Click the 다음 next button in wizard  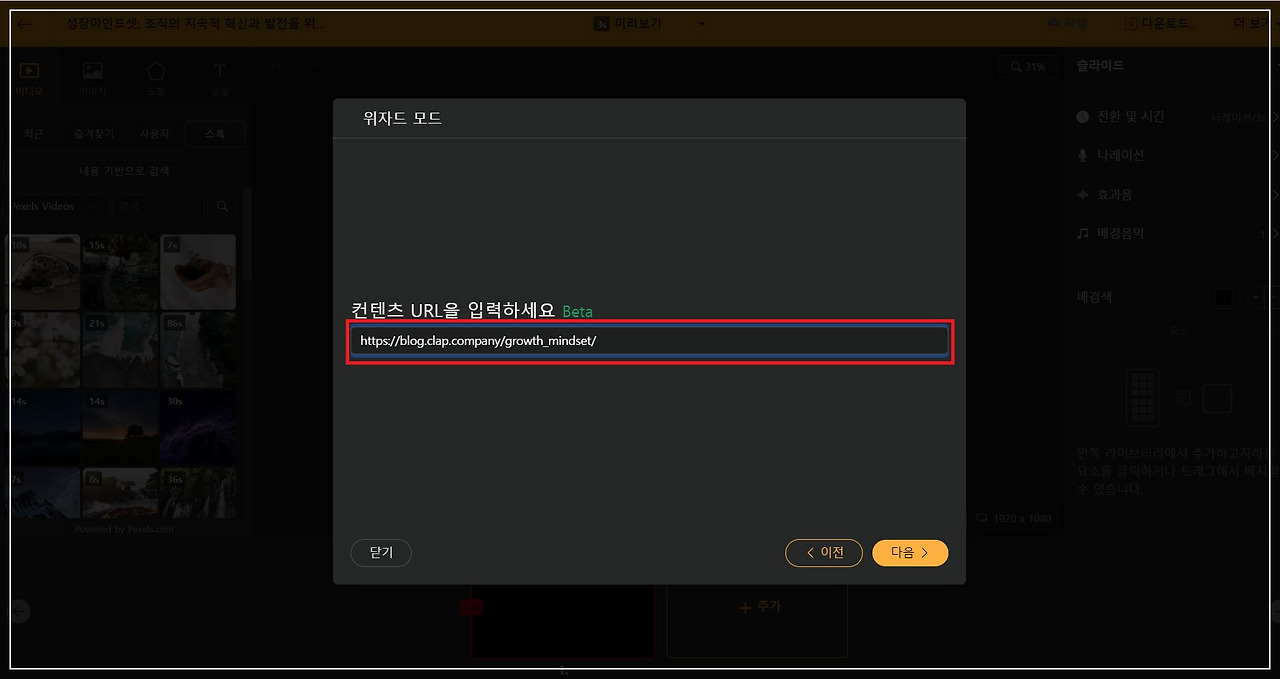[x=910, y=553]
